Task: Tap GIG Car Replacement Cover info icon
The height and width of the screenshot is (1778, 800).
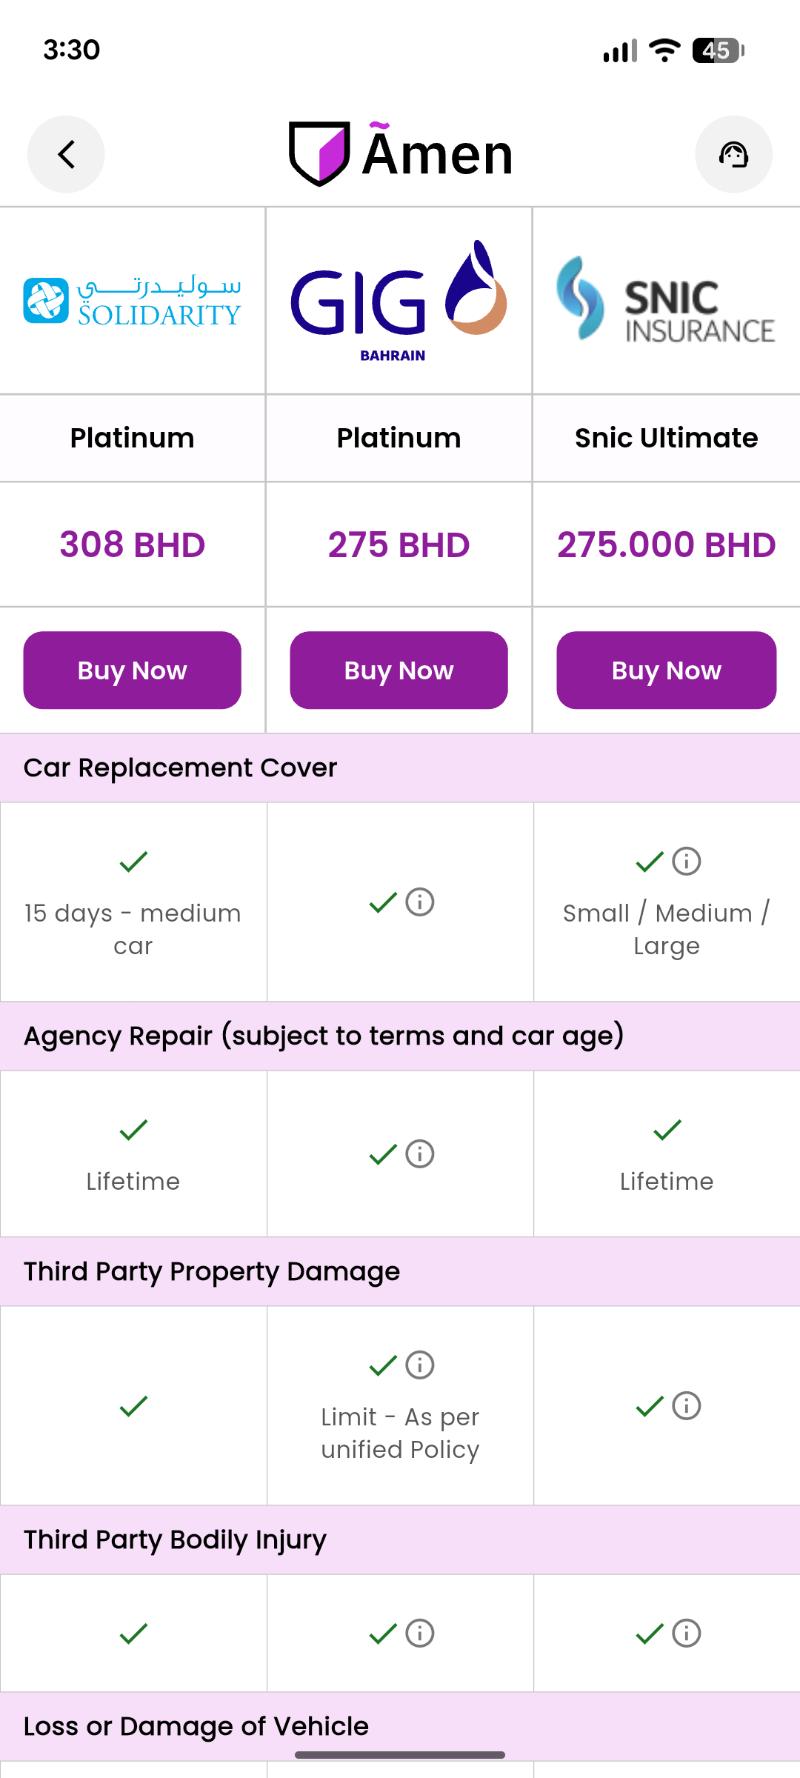Action: coord(420,902)
